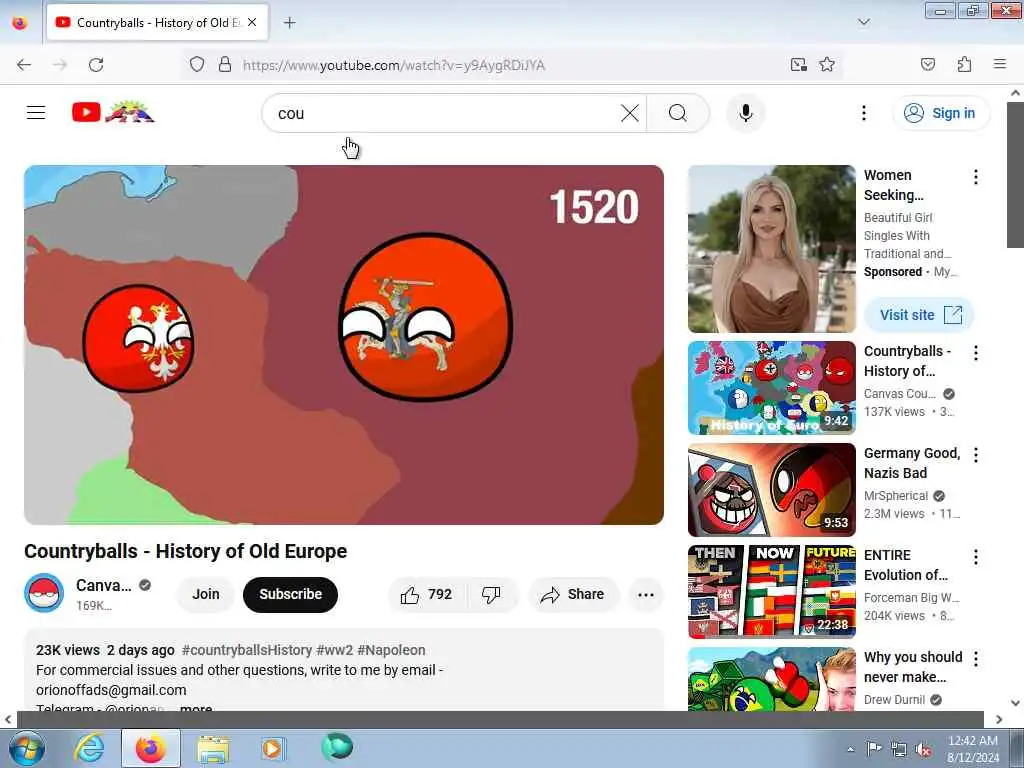Open the media player taskbar icon
The width and height of the screenshot is (1024, 768).
pos(272,748)
